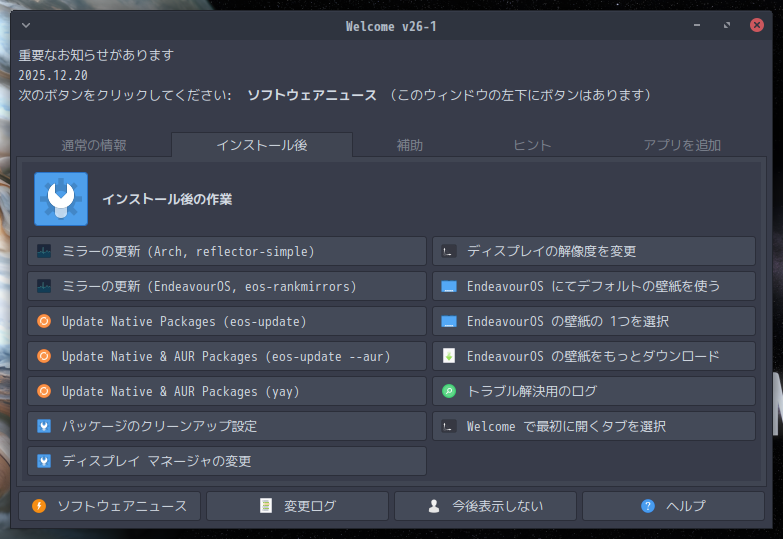Switch to the ヒント tab
The image size is (783, 539).
(x=532, y=145)
